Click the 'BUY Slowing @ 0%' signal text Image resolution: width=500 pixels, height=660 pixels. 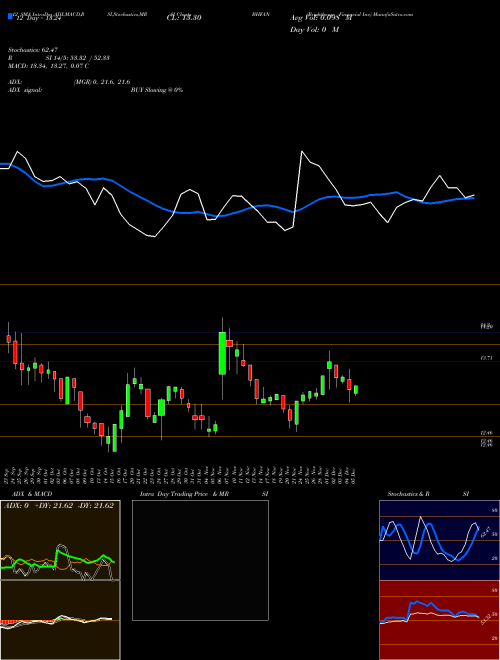[x=157, y=90]
